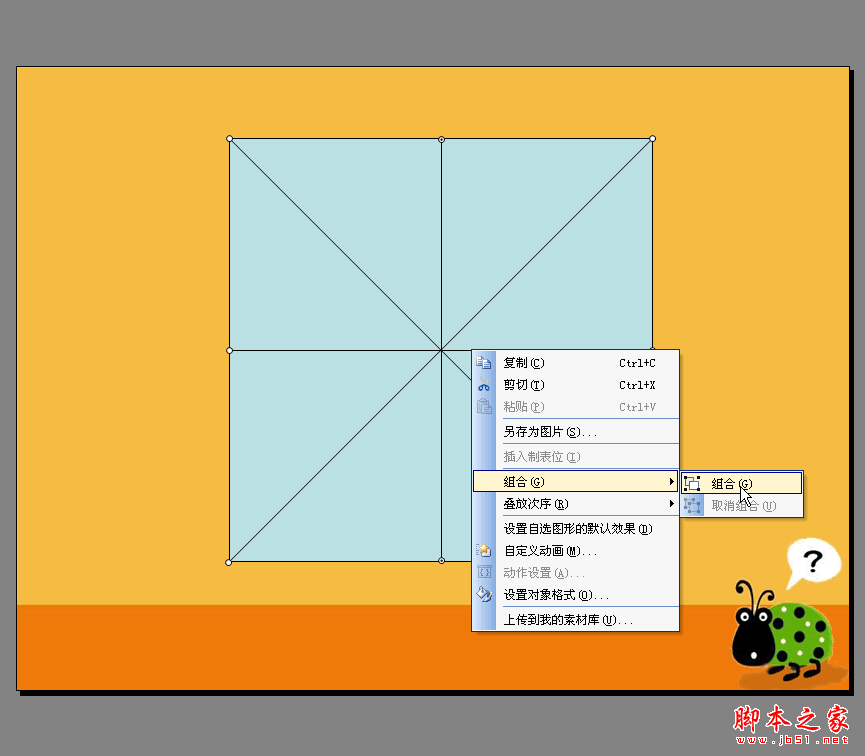Click 组合(G) in the submenu
The height and width of the screenshot is (756, 865).
(x=741, y=483)
